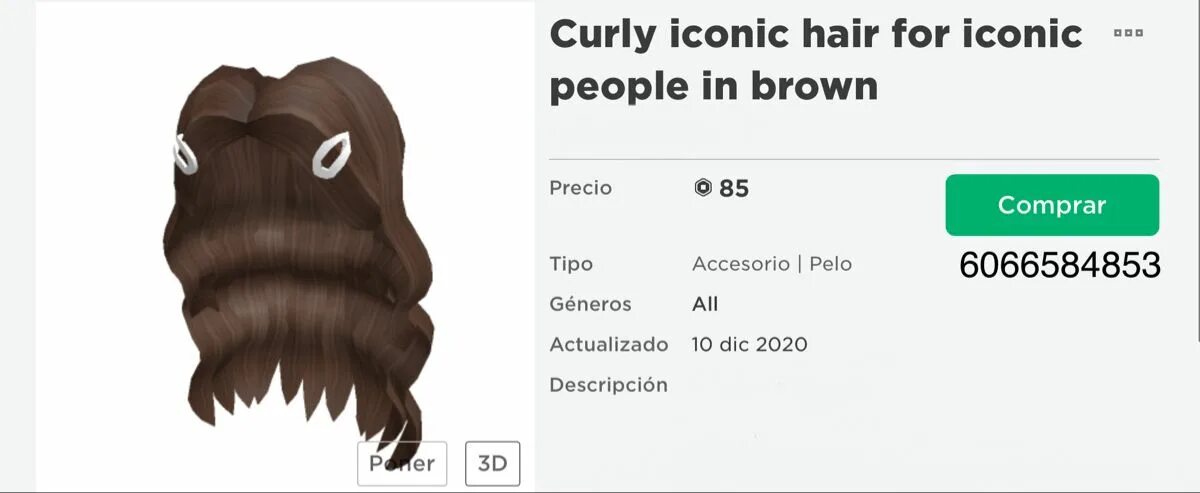The height and width of the screenshot is (493, 1200).
Task: Click the price value 85
Action: tap(734, 188)
